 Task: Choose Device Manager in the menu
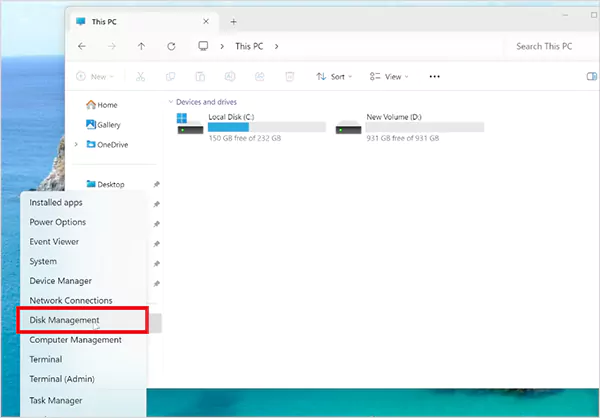pos(60,281)
